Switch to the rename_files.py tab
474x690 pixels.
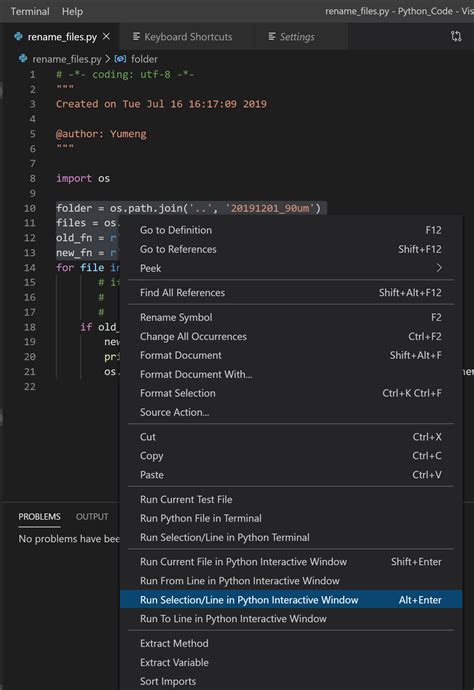[62, 37]
